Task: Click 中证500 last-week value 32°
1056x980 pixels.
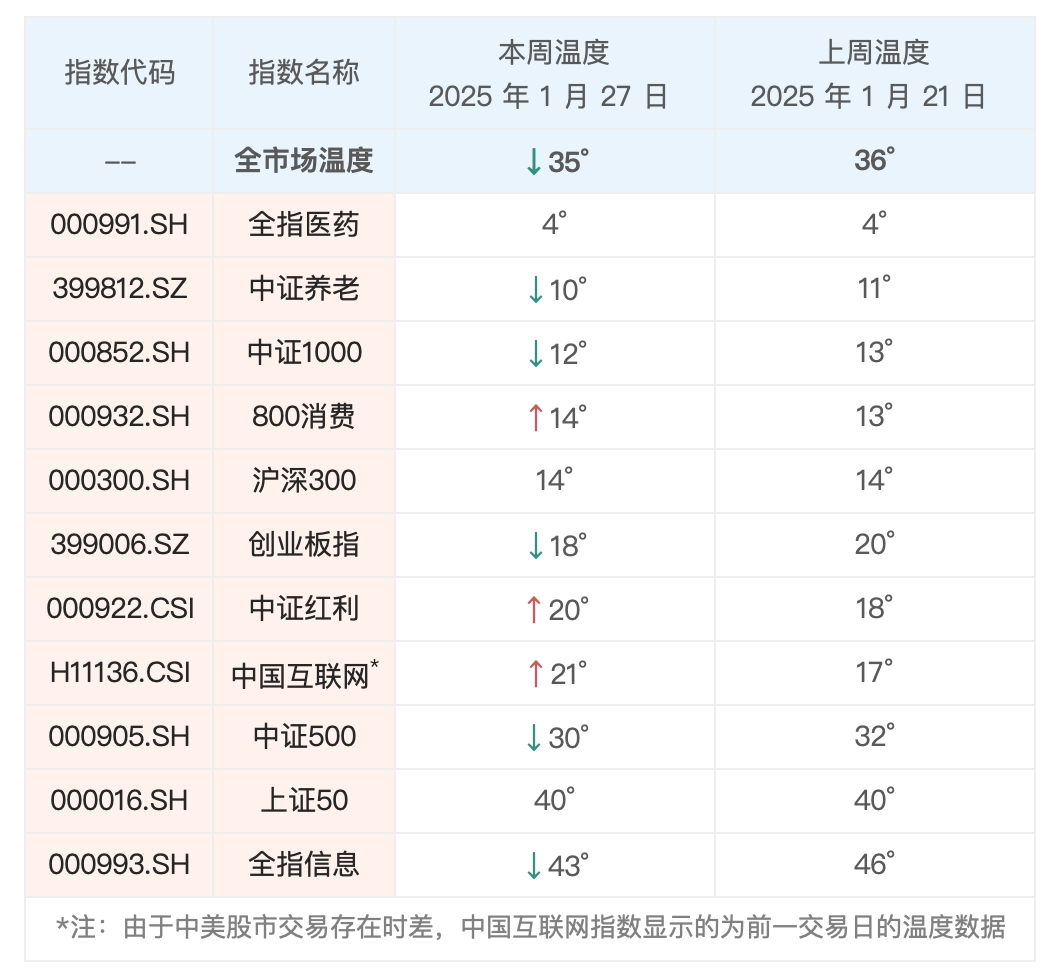Action: point(874,736)
